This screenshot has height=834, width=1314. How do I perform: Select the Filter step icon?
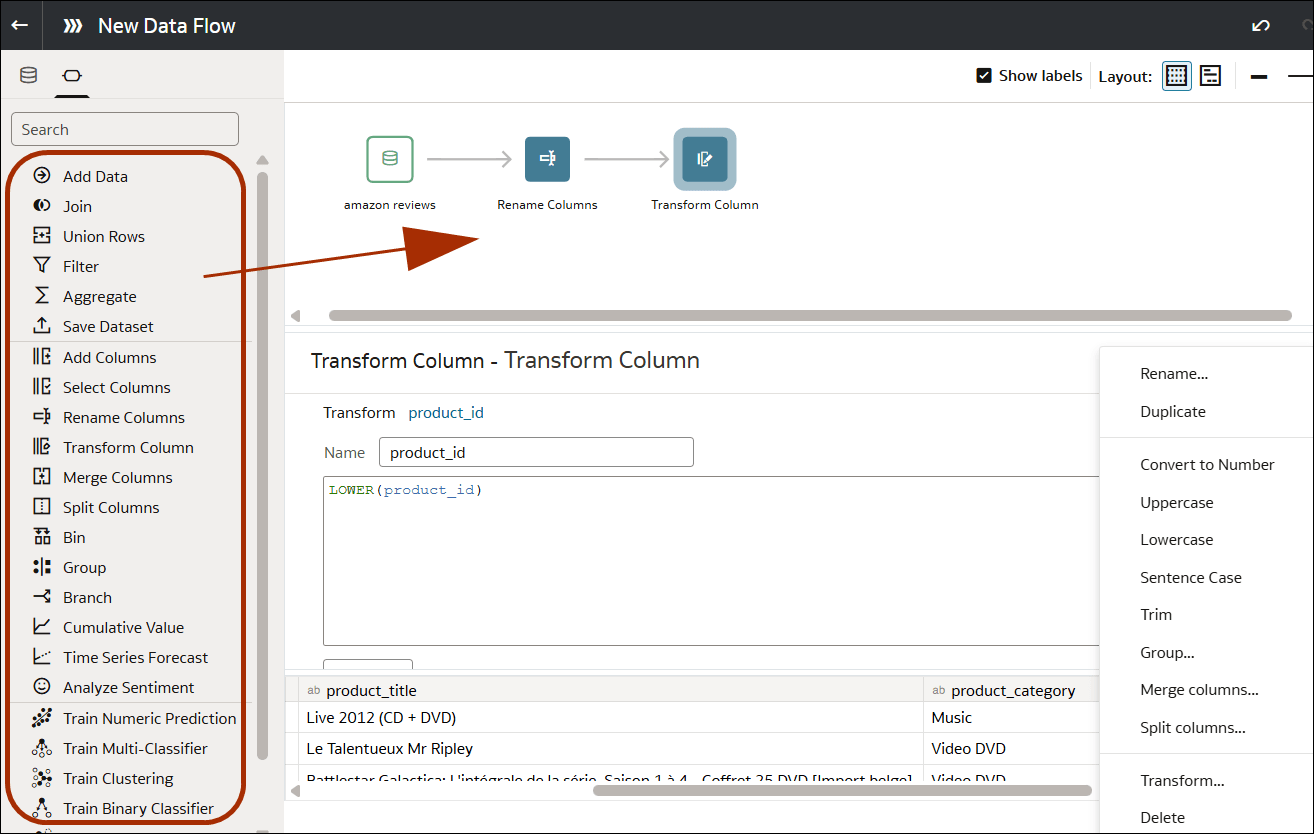[40, 266]
